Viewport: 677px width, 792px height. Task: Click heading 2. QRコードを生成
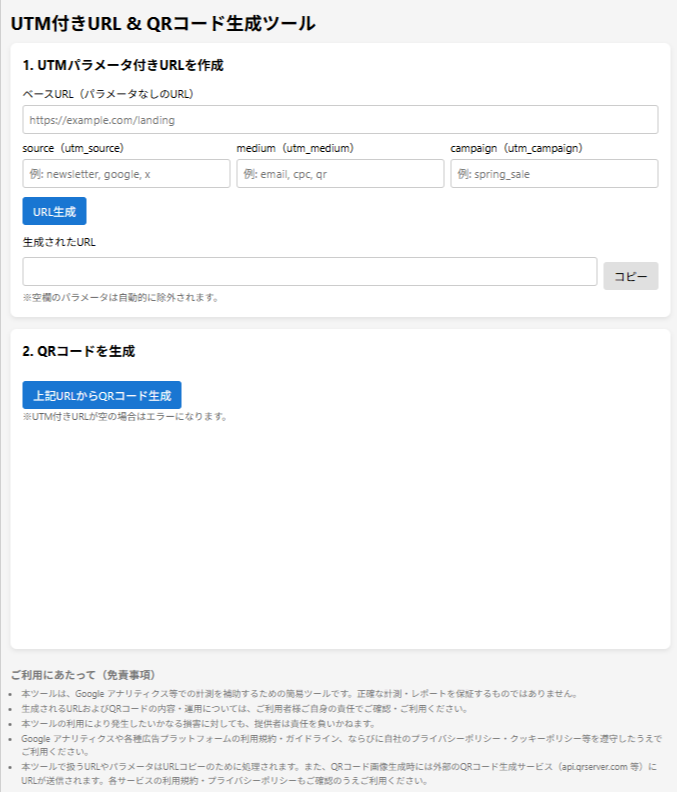coord(79,351)
